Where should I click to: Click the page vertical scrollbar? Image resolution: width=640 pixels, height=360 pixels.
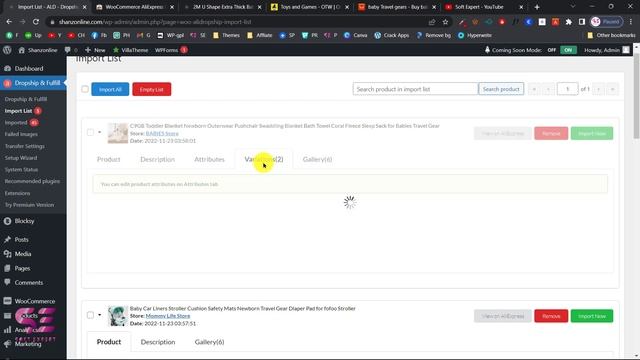pyautogui.click(x=636, y=96)
